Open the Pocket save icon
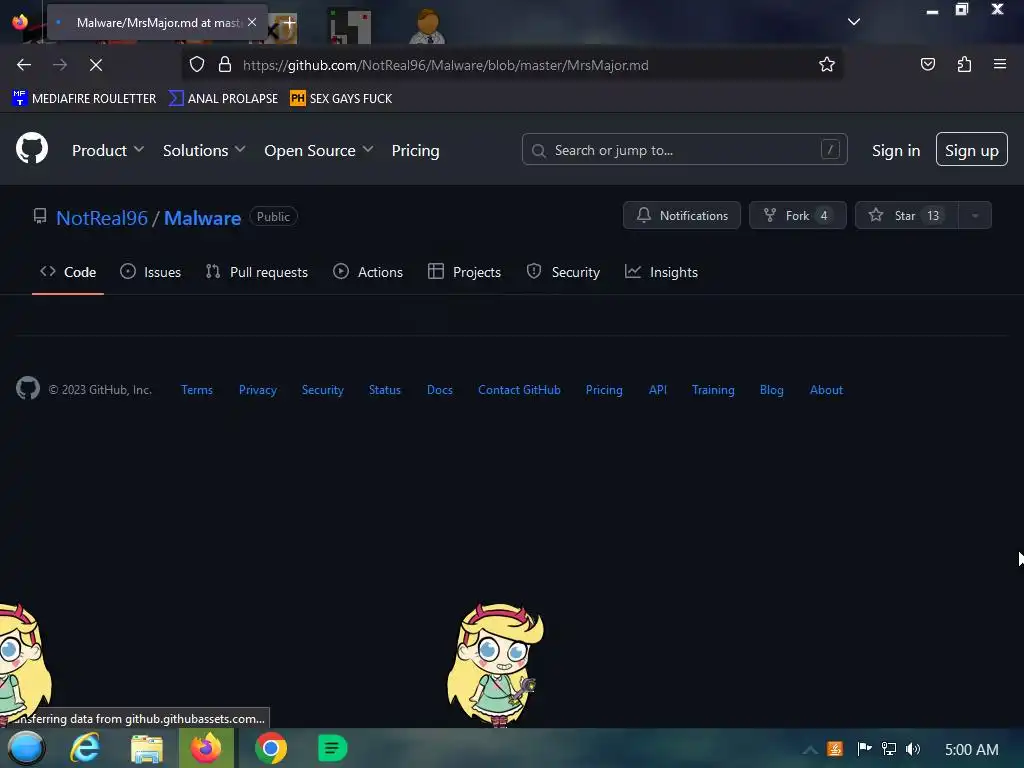This screenshot has width=1024, height=768. coord(927,65)
